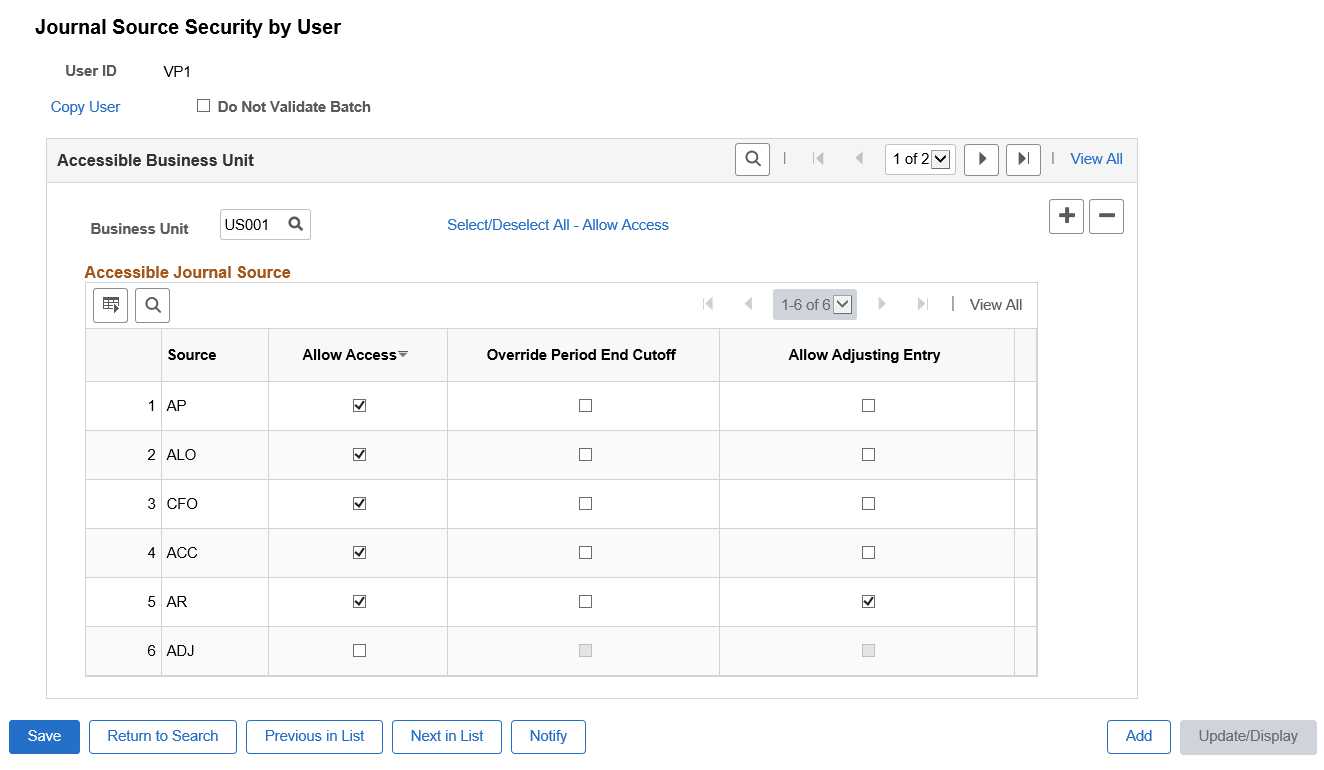Delete current business unit row with minus icon
The height and width of the screenshot is (770, 1324).
(x=1105, y=216)
